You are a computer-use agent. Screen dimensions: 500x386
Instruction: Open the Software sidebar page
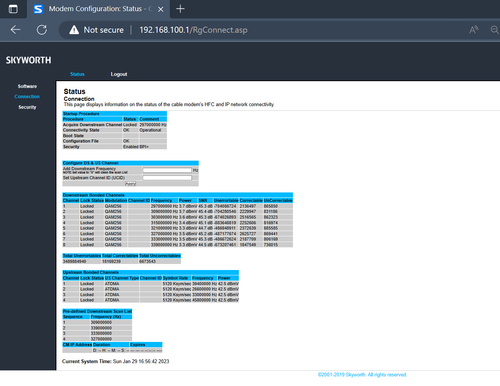point(27,86)
